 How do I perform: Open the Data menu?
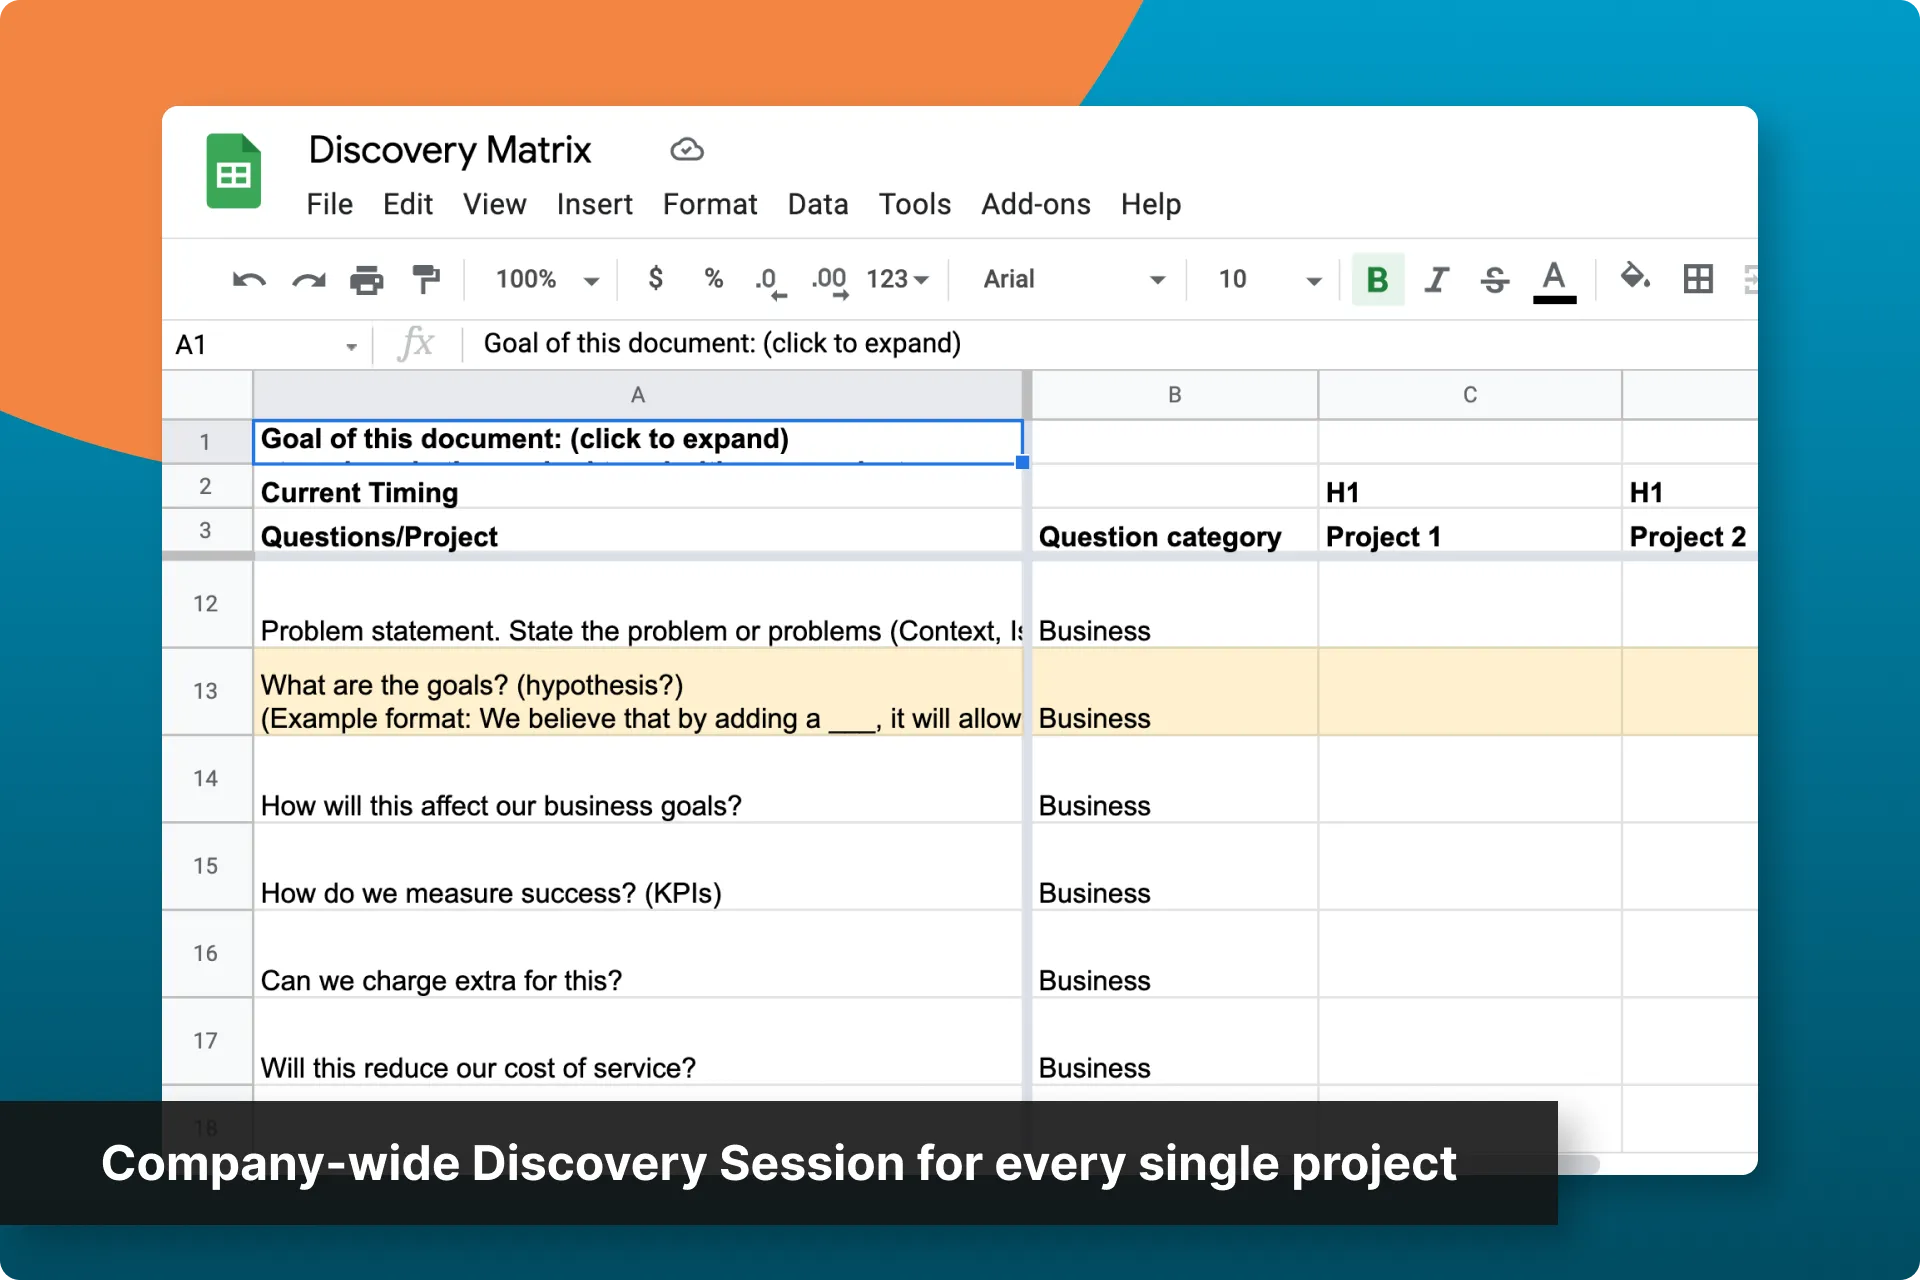tap(817, 204)
